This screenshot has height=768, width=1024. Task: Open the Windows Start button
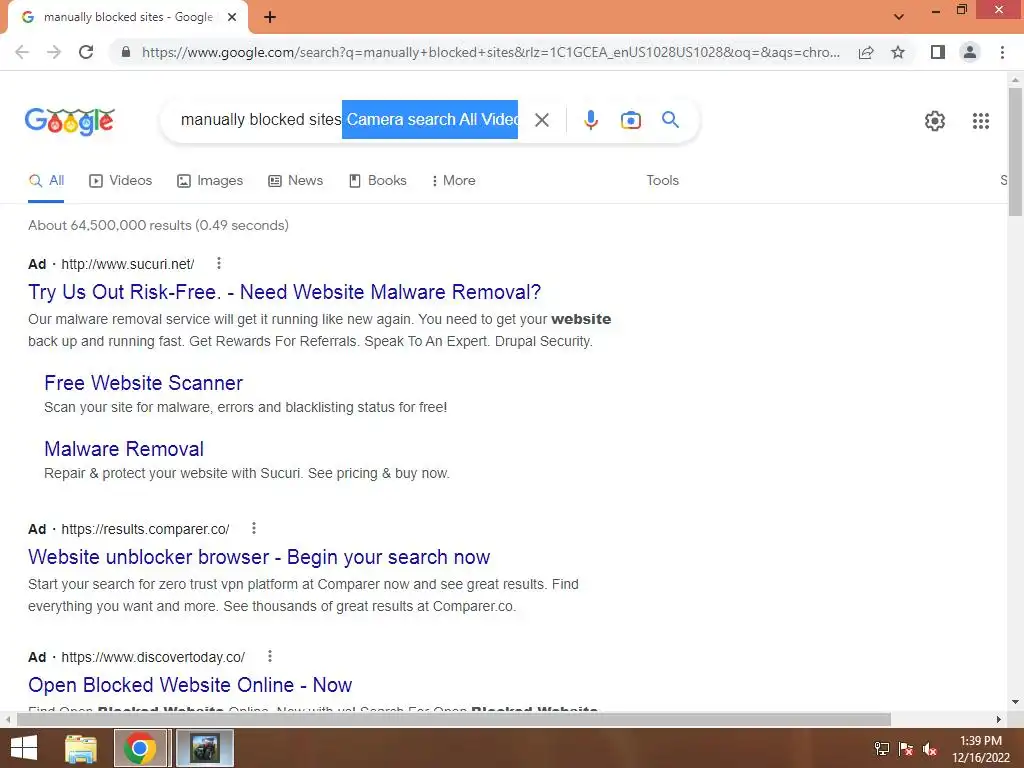tap(24, 748)
